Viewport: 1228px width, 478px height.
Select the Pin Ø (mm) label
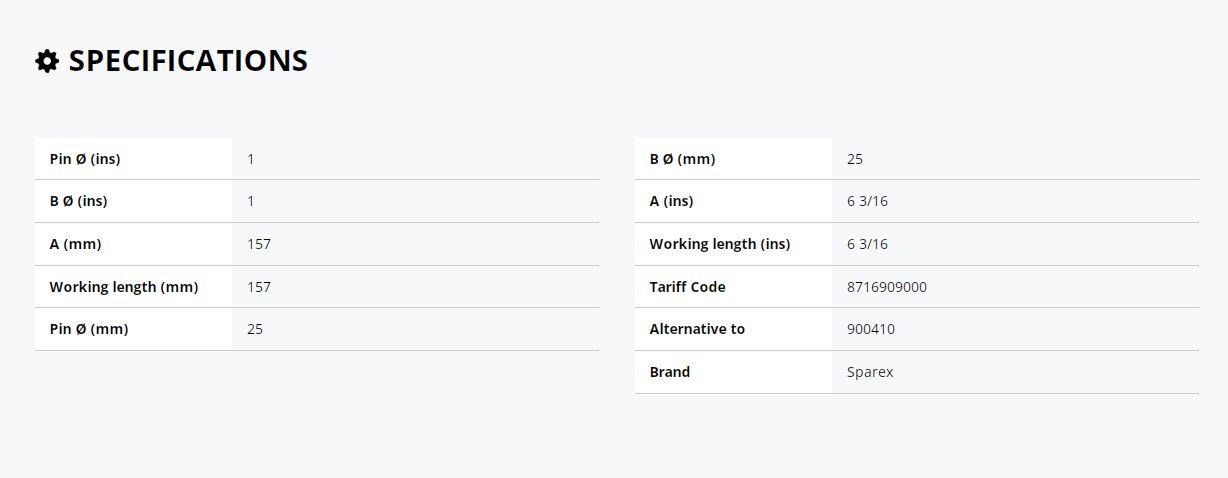[89, 329]
